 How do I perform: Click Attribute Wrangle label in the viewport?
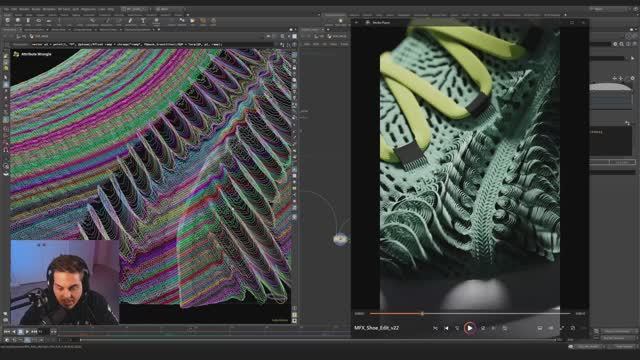pyautogui.click(x=36, y=54)
